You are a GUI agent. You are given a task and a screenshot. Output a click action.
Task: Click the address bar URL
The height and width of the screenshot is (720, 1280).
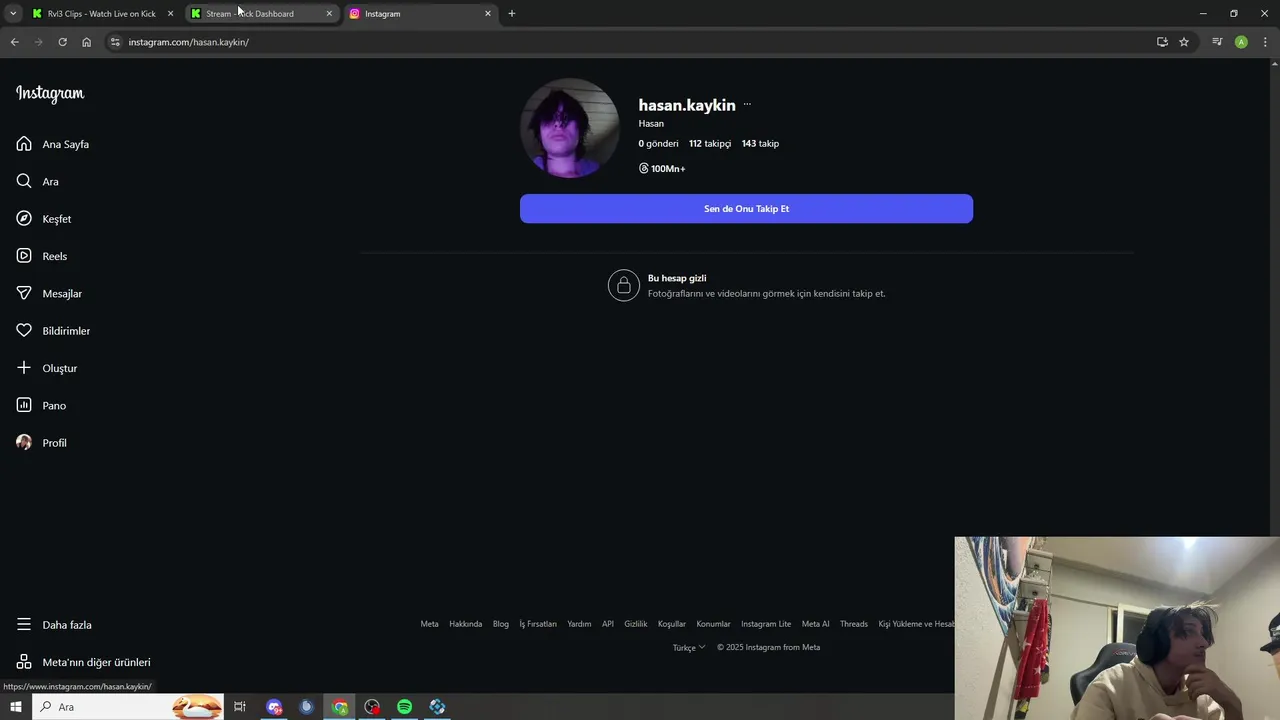coord(188,42)
